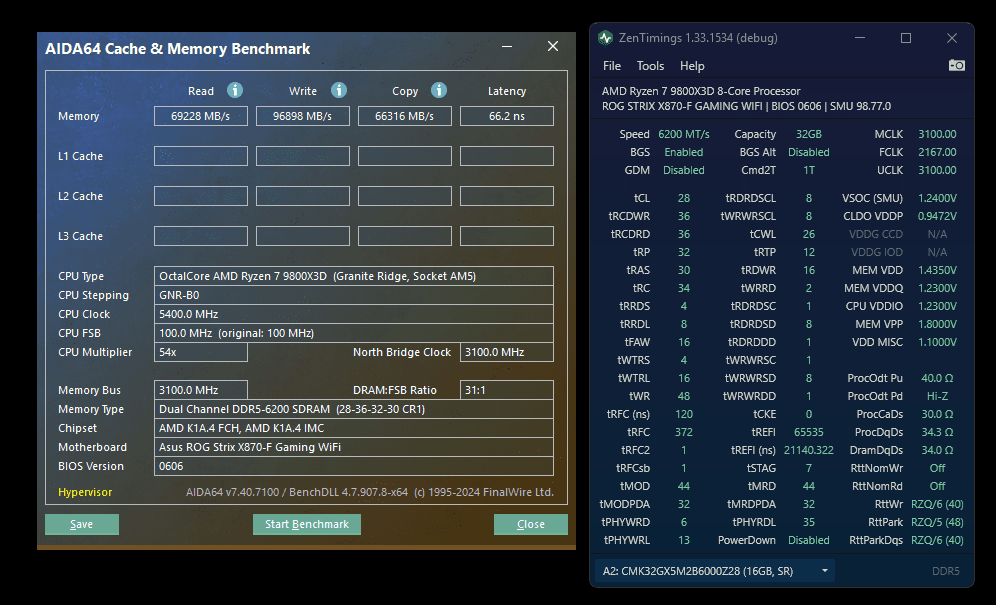Screen dimensions: 996x605
Task: Click the CPU FSB value 100.0 MHz
Action: coord(354,333)
